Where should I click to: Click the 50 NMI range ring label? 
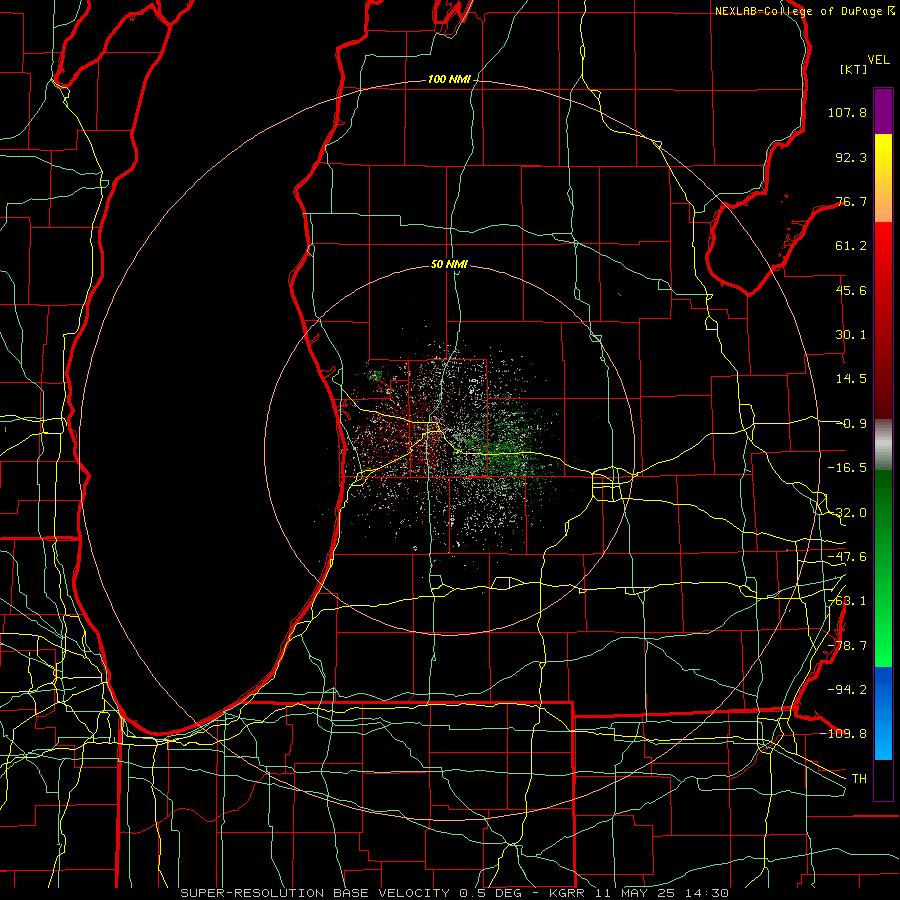click(449, 264)
